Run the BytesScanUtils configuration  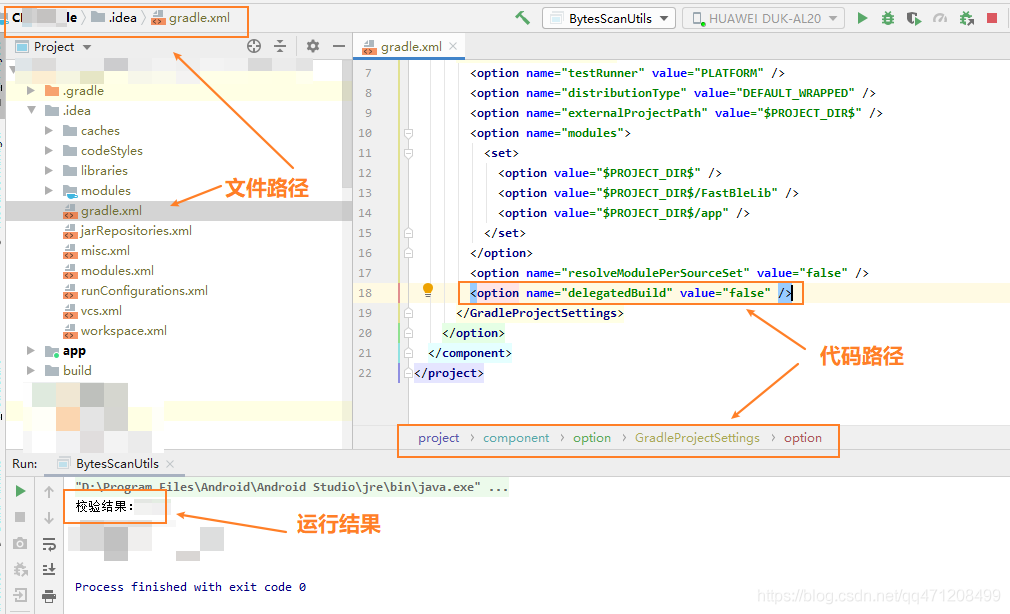[x=862, y=17]
